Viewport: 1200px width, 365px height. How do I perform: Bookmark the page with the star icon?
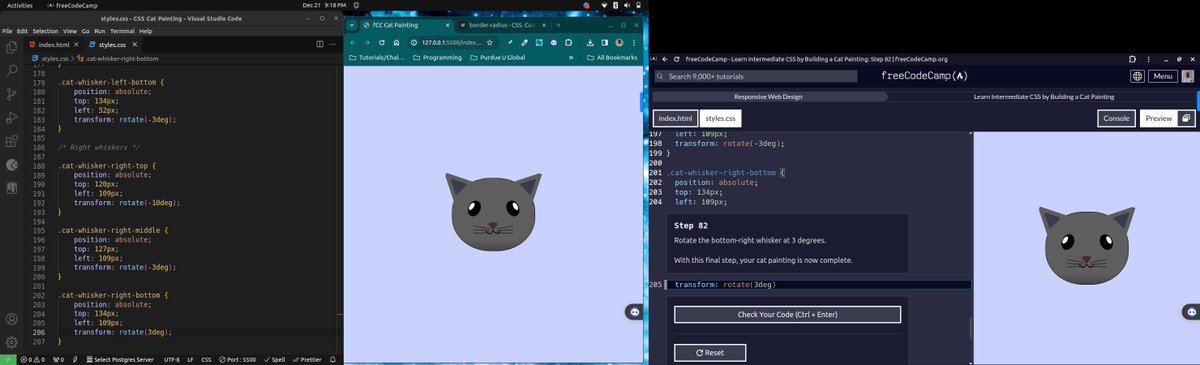pos(489,42)
